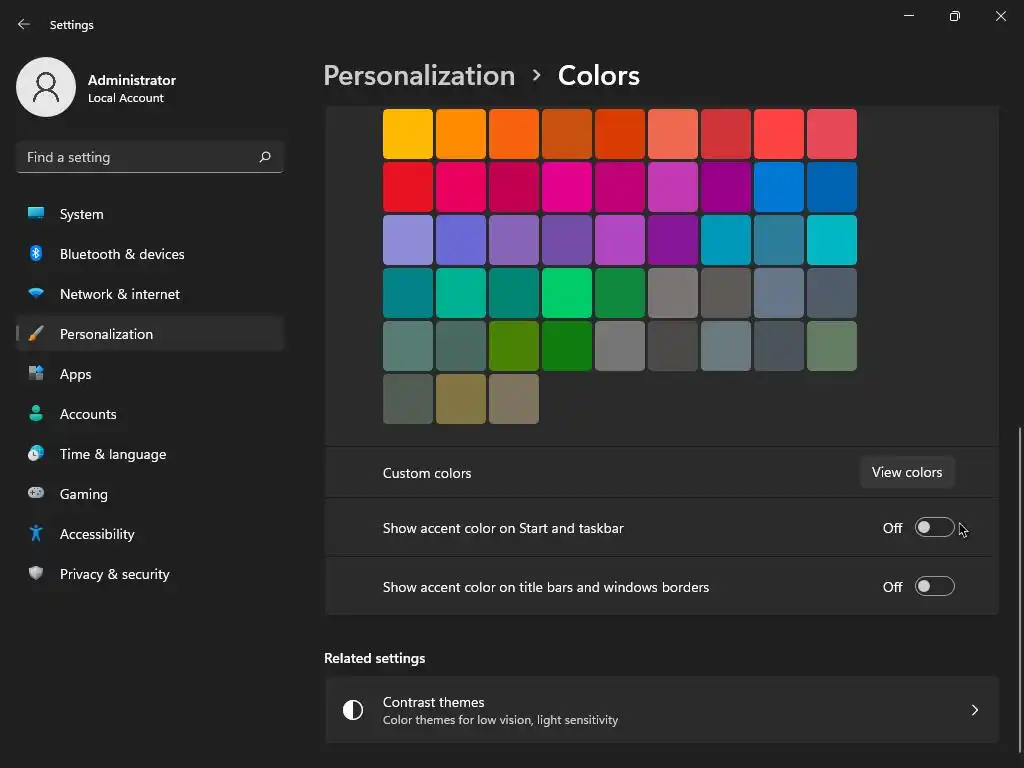Click the Bluetooth & devices icon
1024x768 pixels.
36,254
